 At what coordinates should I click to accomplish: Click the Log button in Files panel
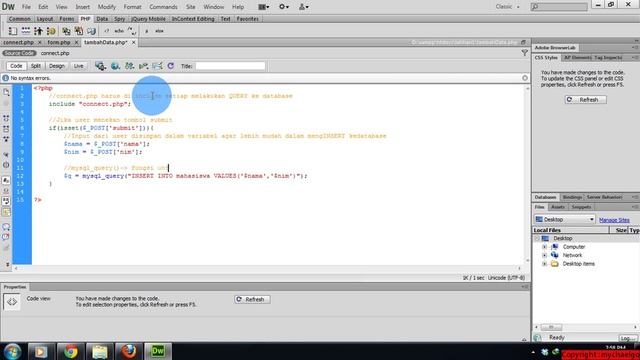point(627,338)
